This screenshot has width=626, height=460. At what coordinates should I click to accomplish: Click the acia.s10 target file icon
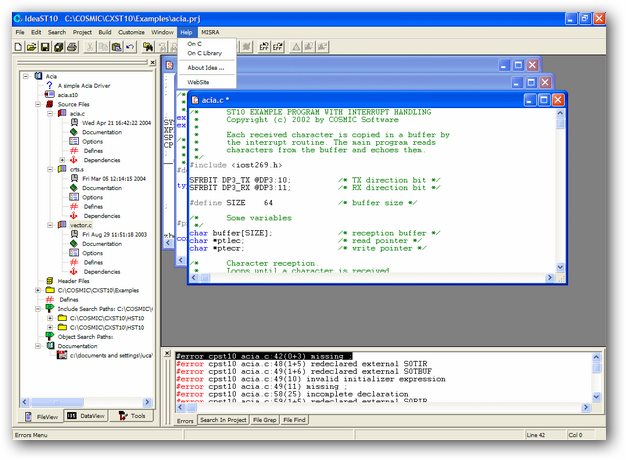(x=50, y=94)
